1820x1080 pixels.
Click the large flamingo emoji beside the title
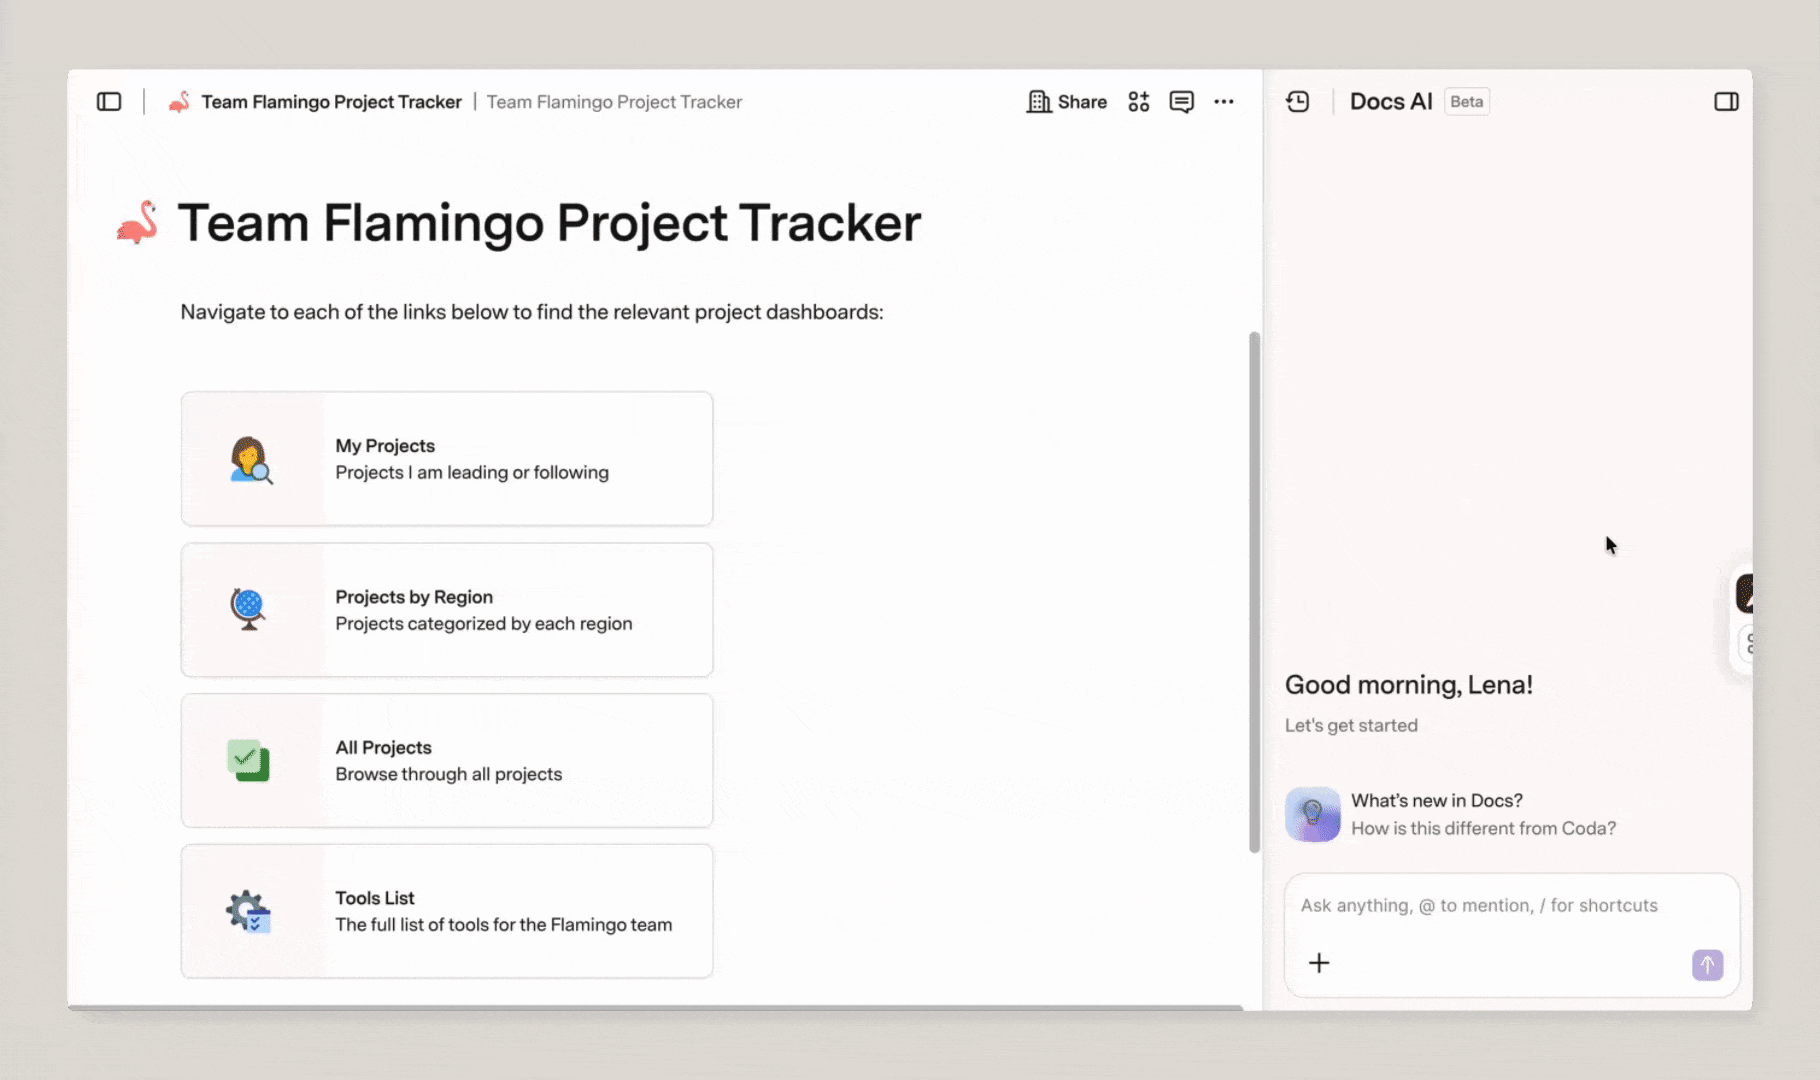[x=137, y=222]
